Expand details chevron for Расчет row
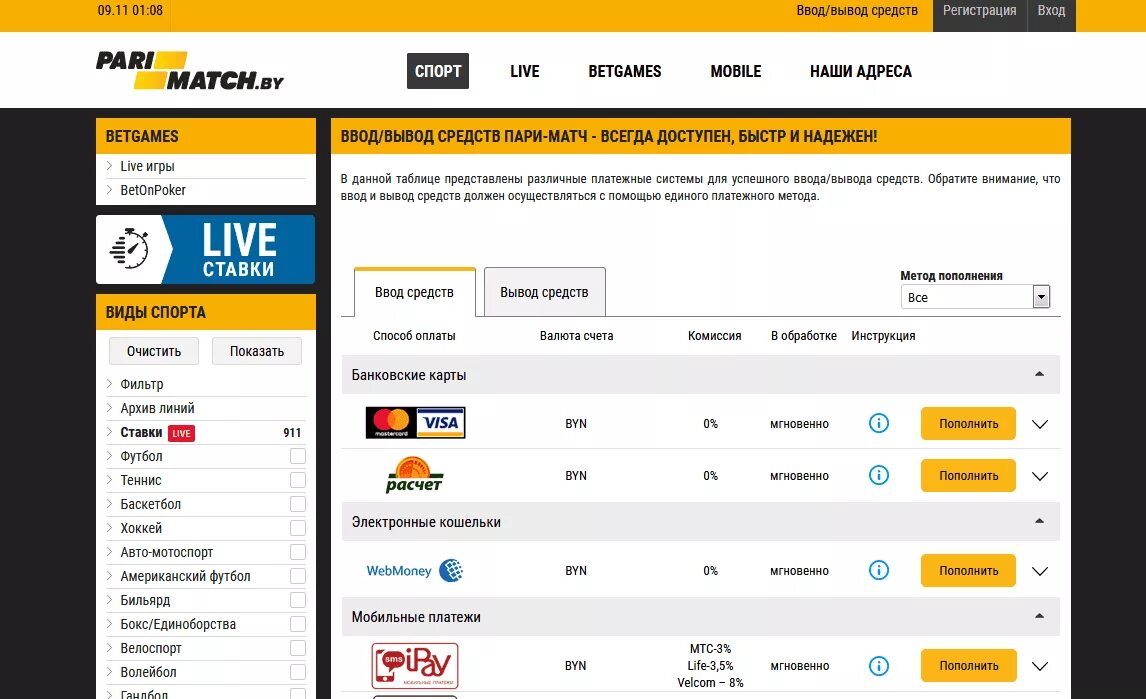Viewport: 1146px width, 699px height. pyautogui.click(x=1039, y=476)
